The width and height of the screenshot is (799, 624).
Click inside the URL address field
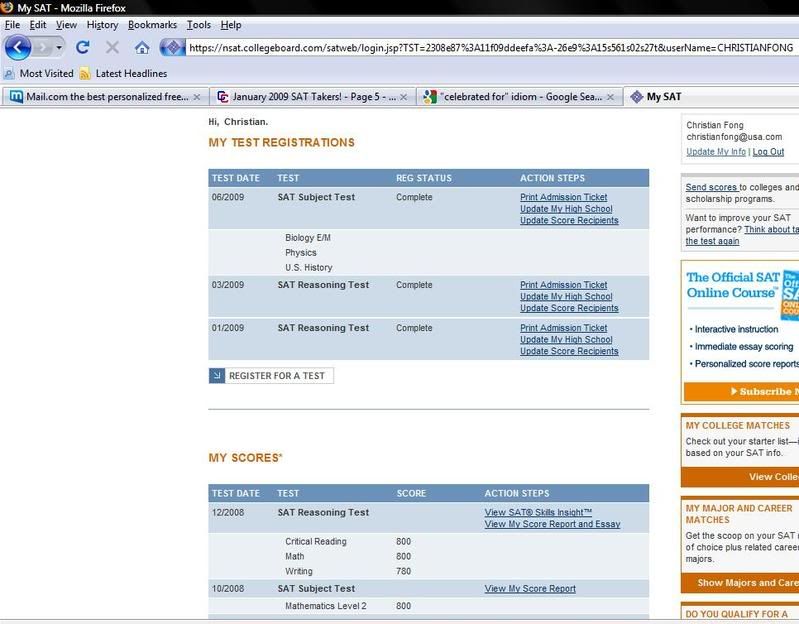[x=480, y=47]
